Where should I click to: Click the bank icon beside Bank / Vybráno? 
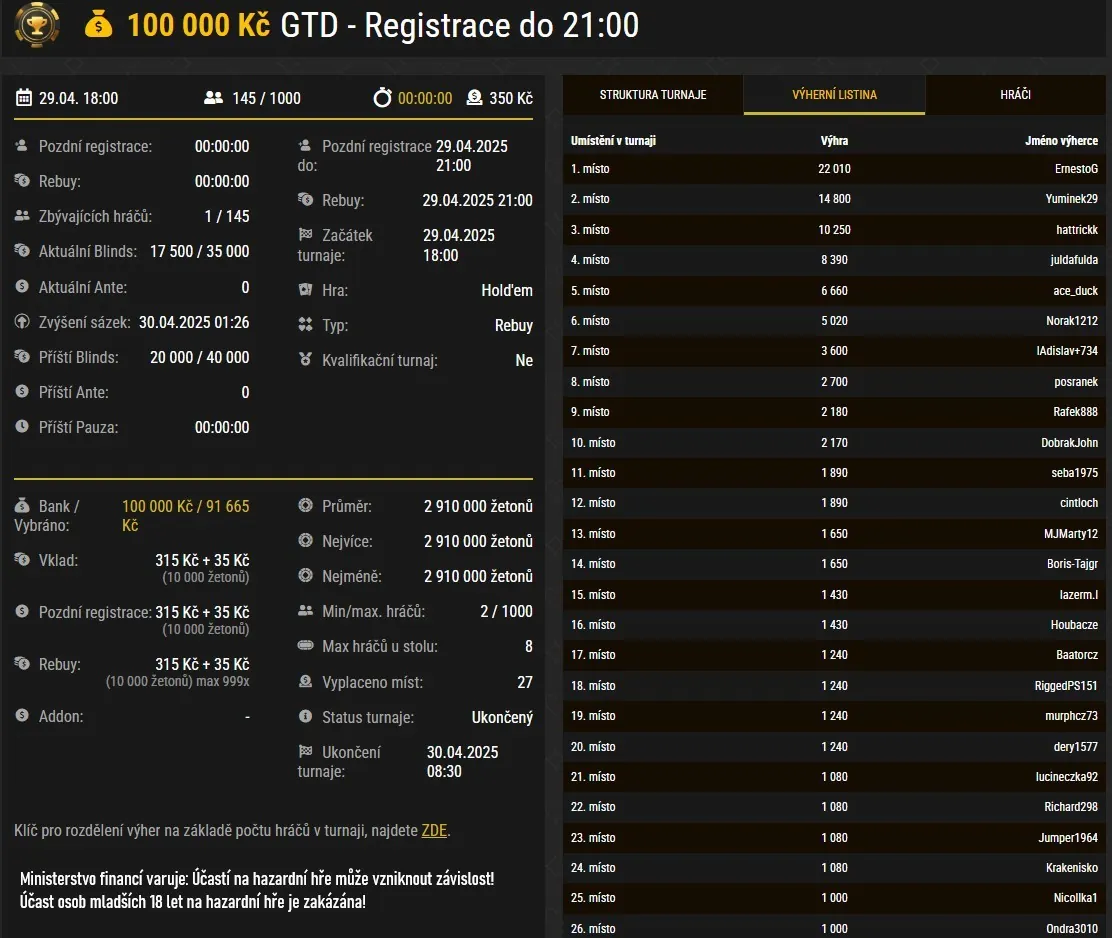(x=21, y=507)
